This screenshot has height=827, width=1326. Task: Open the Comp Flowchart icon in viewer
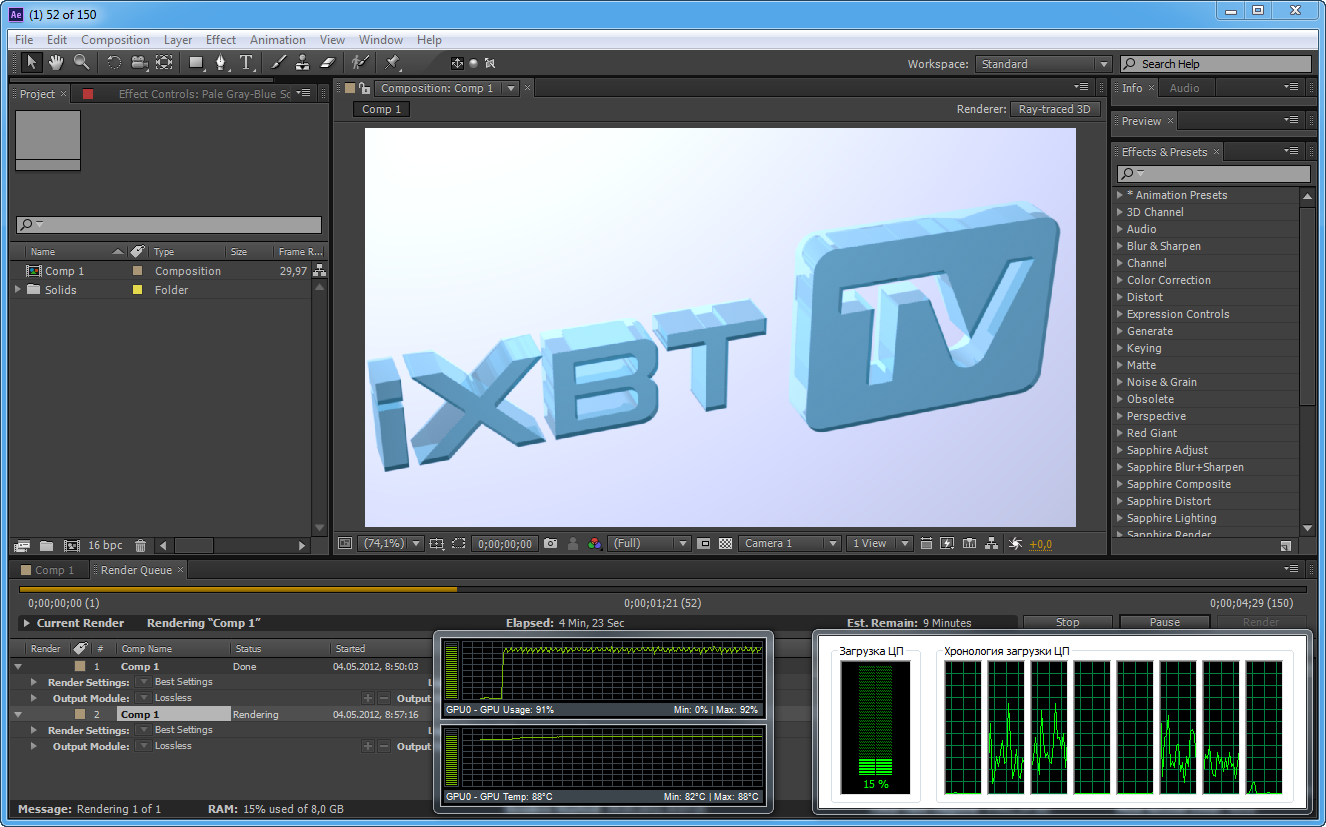tap(991, 544)
